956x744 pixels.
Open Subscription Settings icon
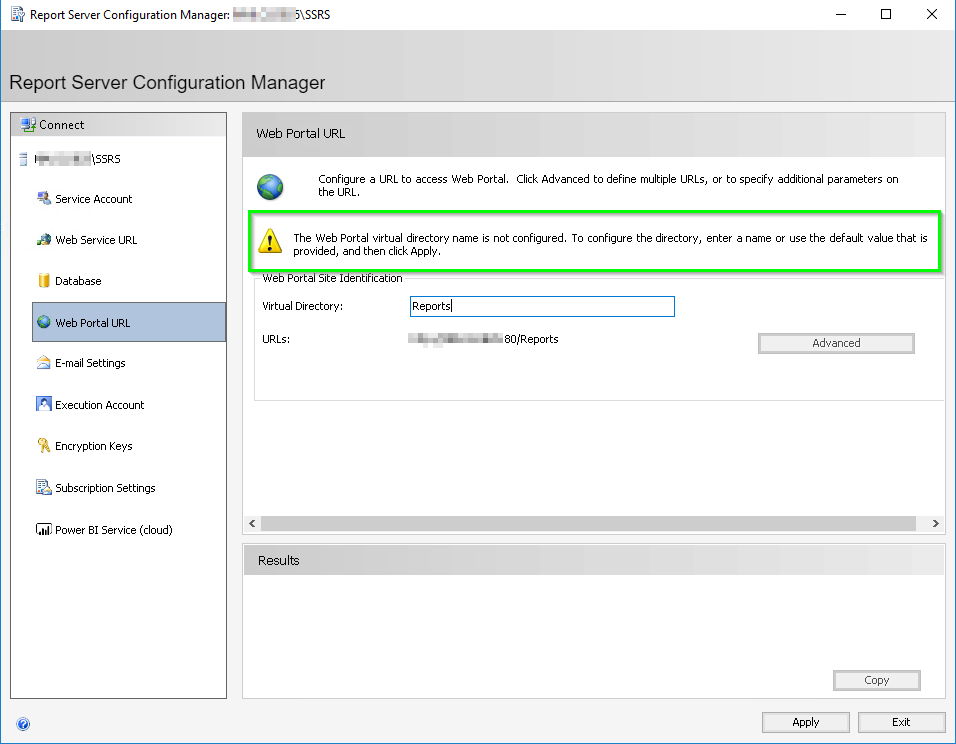44,487
